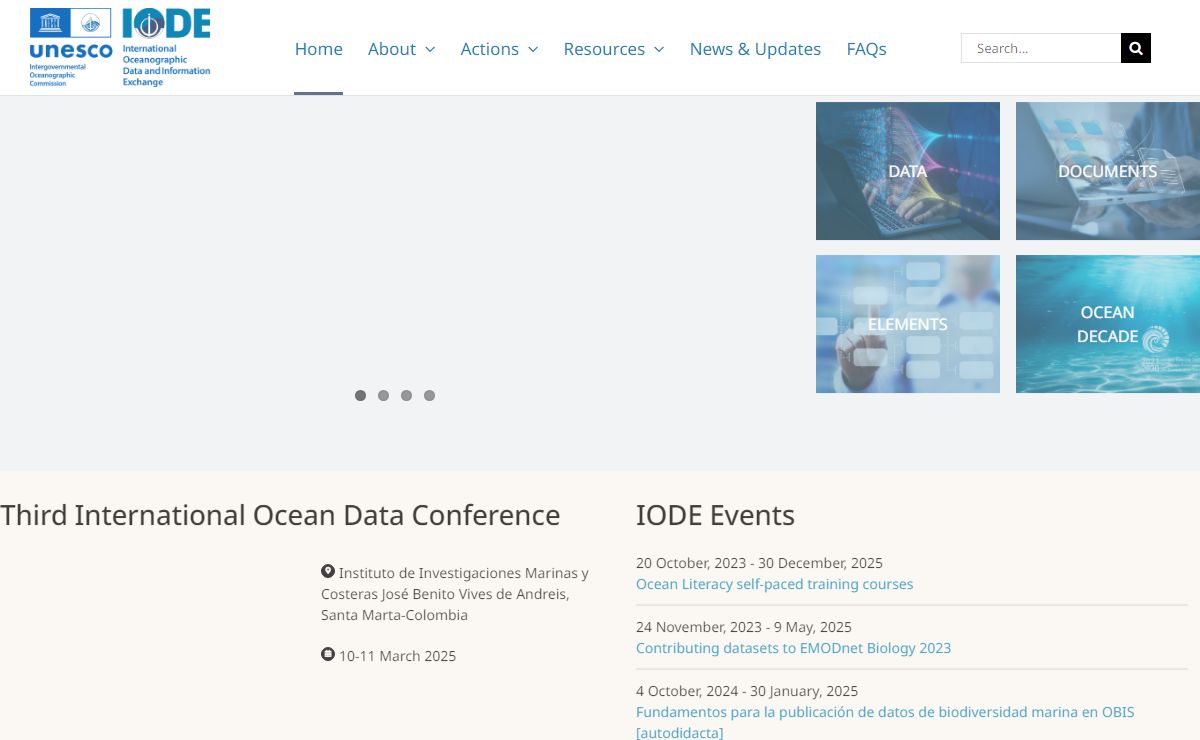The height and width of the screenshot is (740, 1200).
Task: Select the first slider pagination dot
Action: point(360,396)
